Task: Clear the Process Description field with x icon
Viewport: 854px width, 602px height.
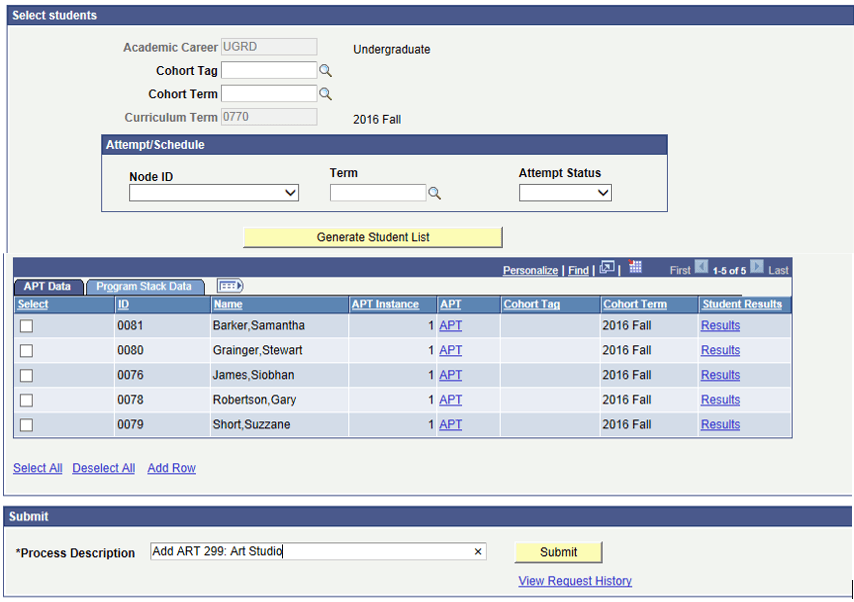Action: click(x=478, y=551)
